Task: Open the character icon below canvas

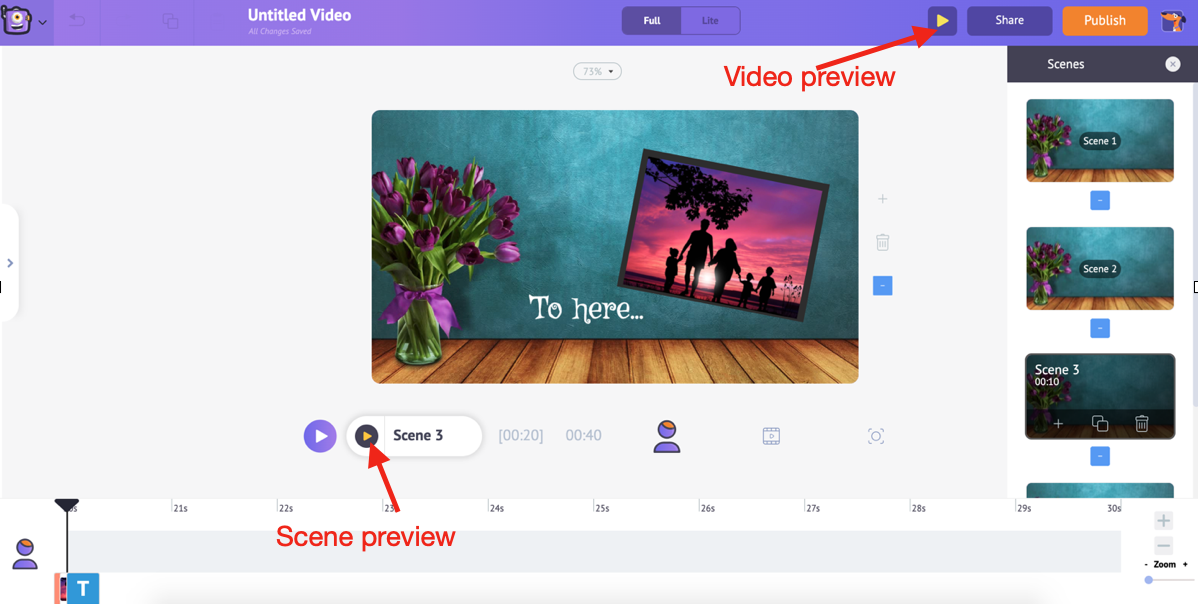Action: click(667, 436)
